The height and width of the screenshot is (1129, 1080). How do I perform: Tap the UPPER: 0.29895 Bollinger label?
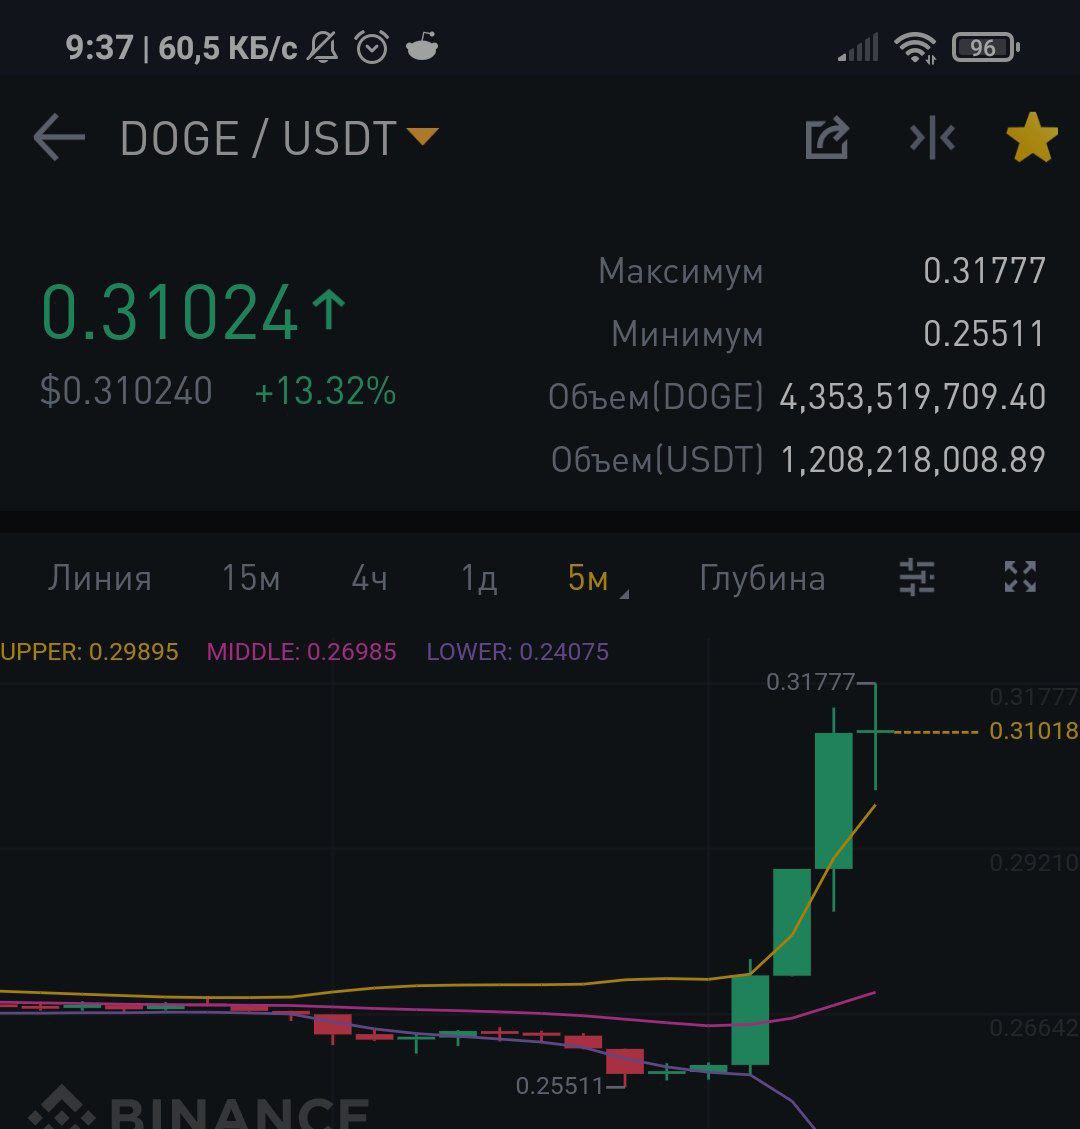(89, 652)
